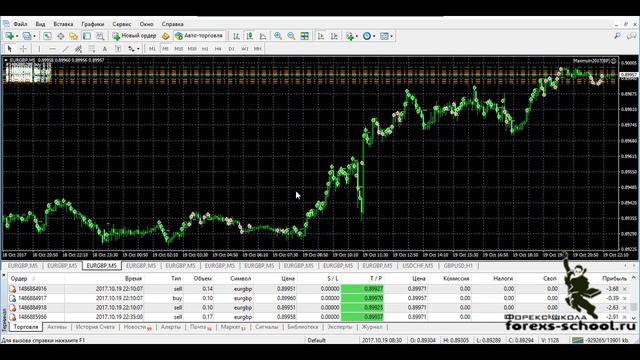This screenshot has height=360, width=640.
Task: Click the Periods clock icon
Action: [x=367, y=36]
